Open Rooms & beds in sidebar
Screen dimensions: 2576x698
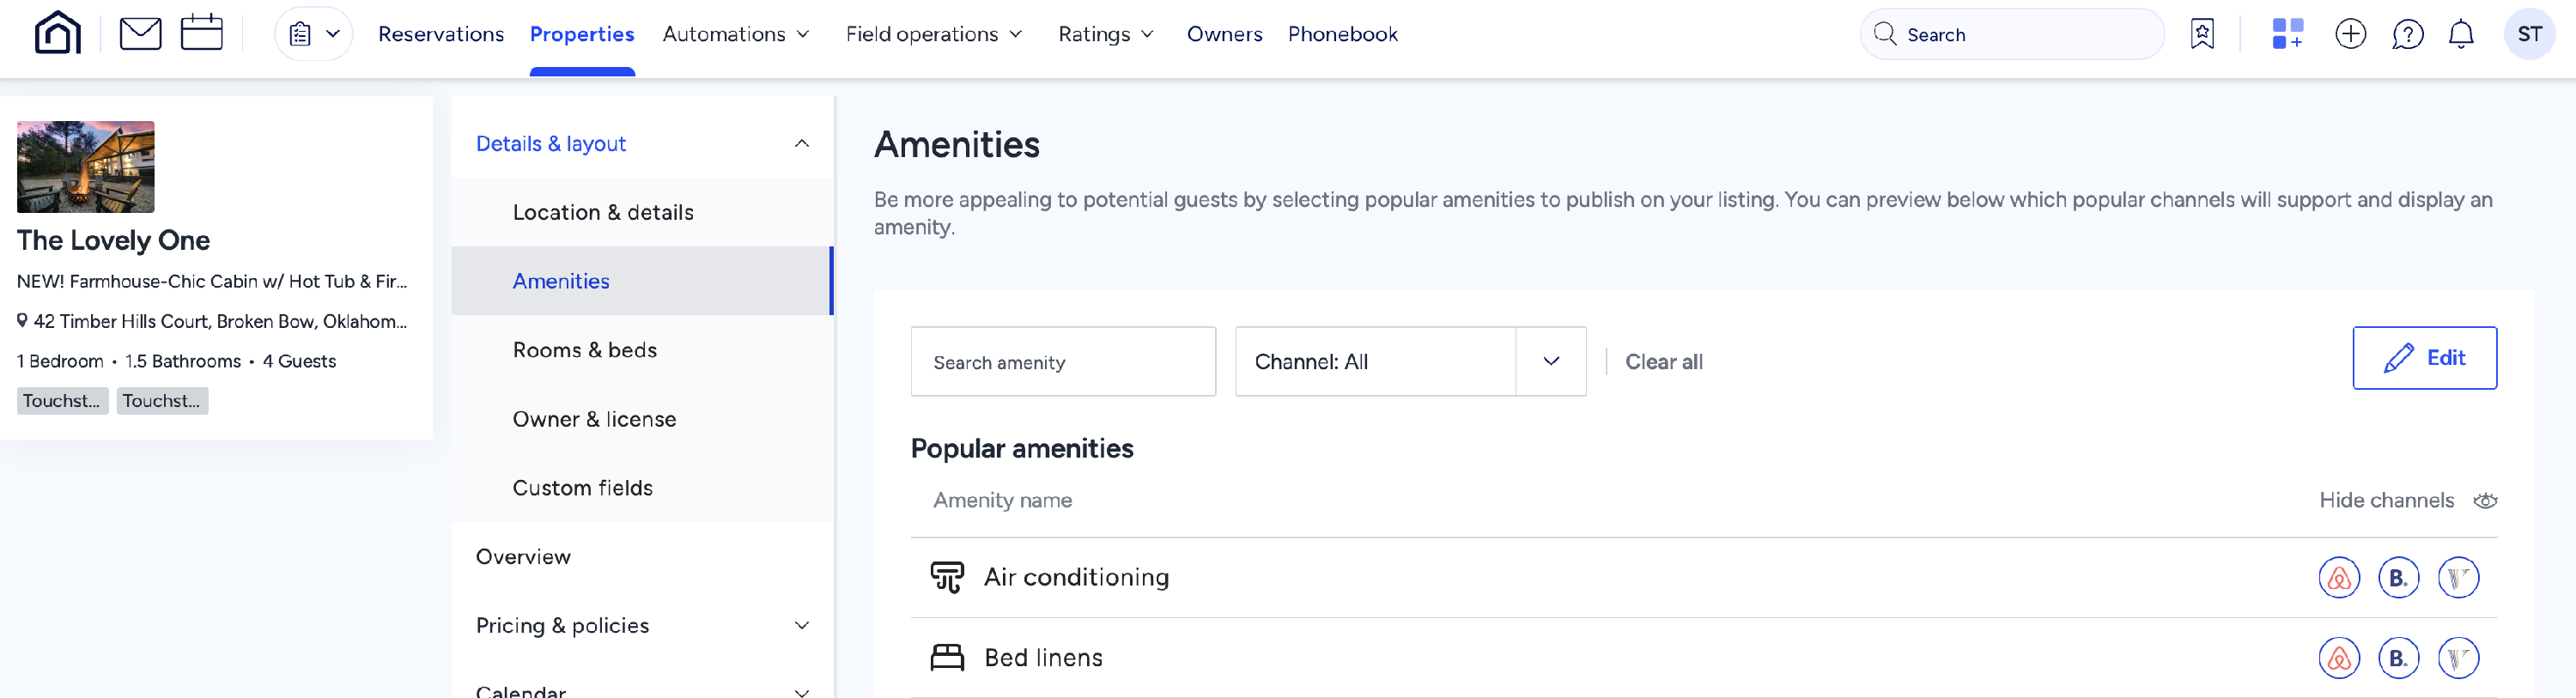coord(584,350)
